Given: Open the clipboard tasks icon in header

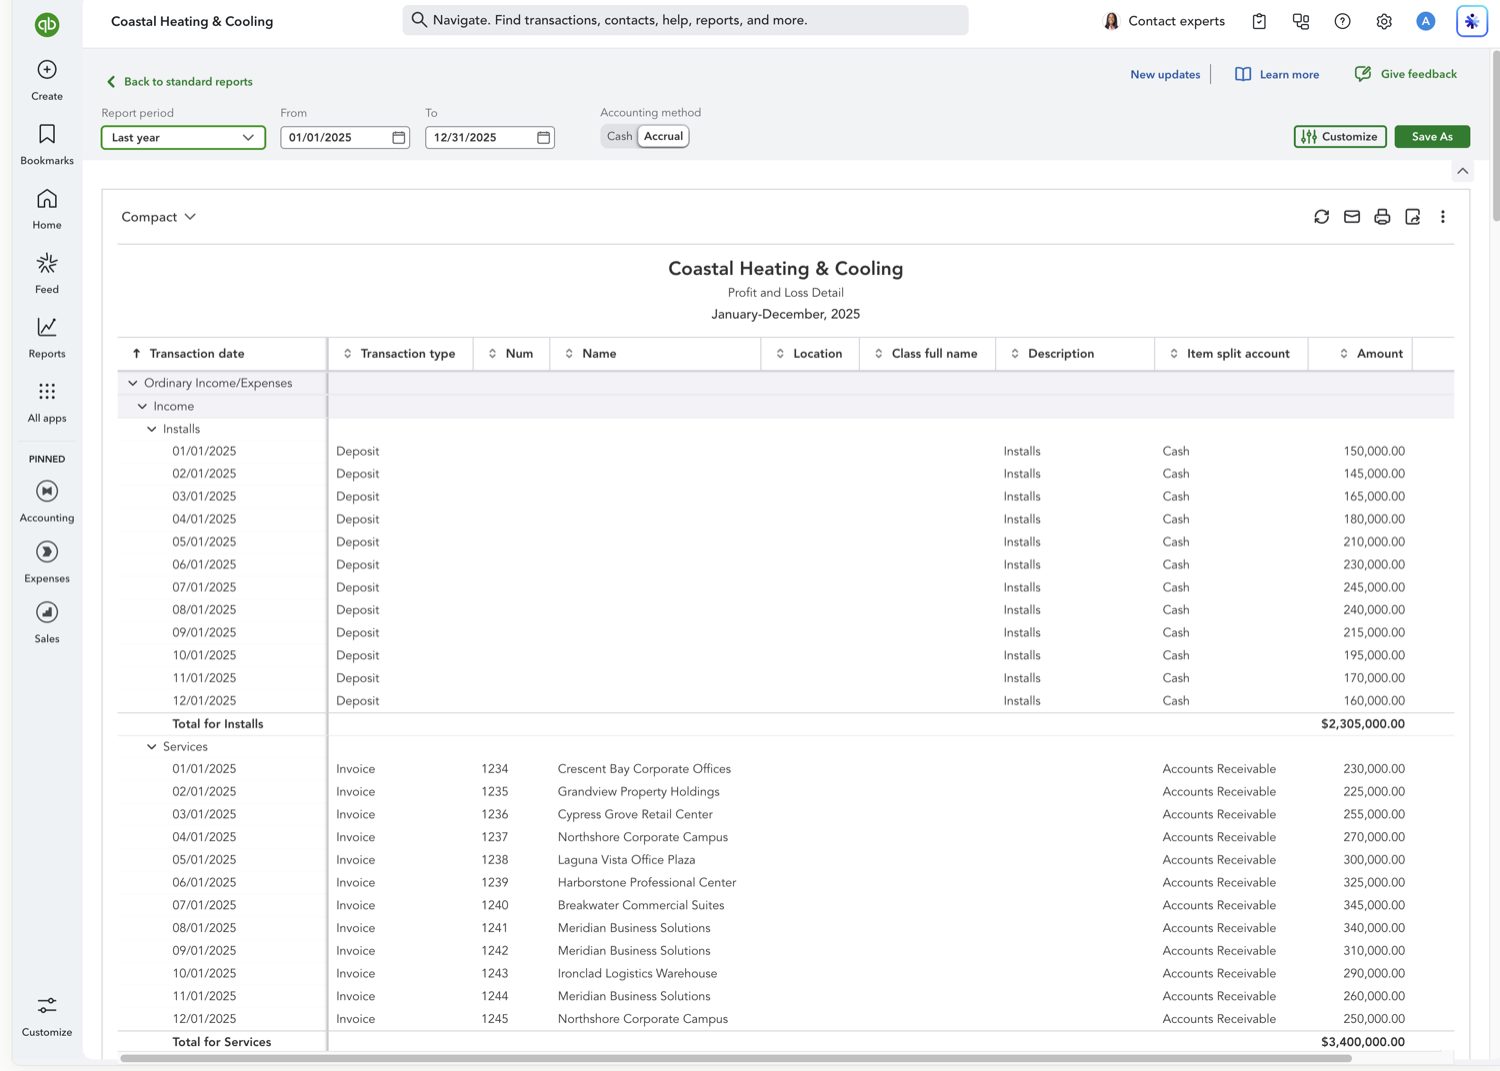Looking at the screenshot, I should tap(1259, 21).
